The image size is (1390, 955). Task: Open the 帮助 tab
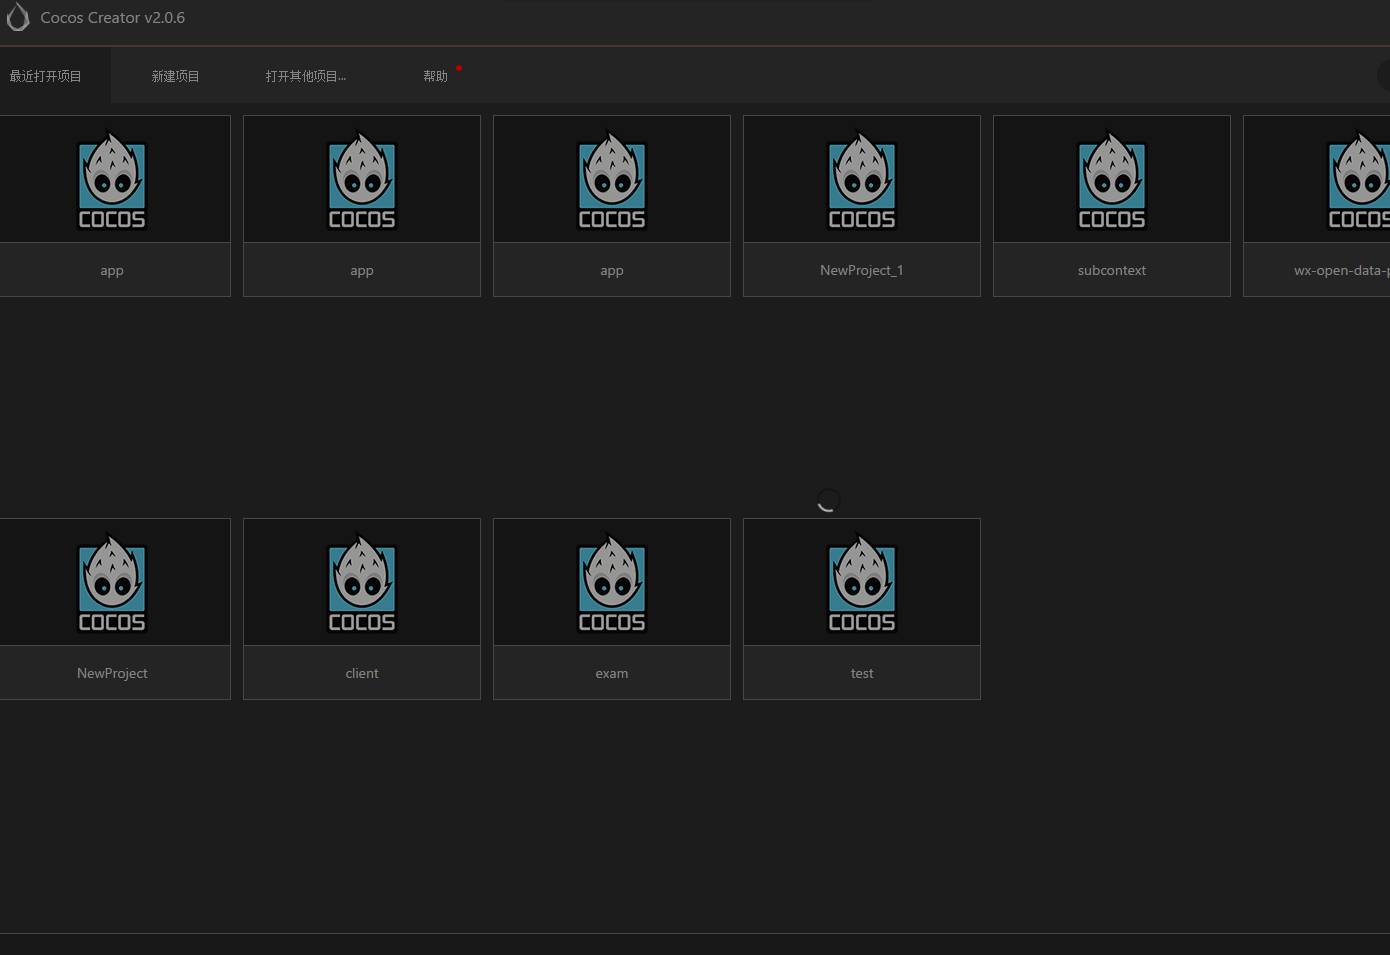[x=435, y=76]
